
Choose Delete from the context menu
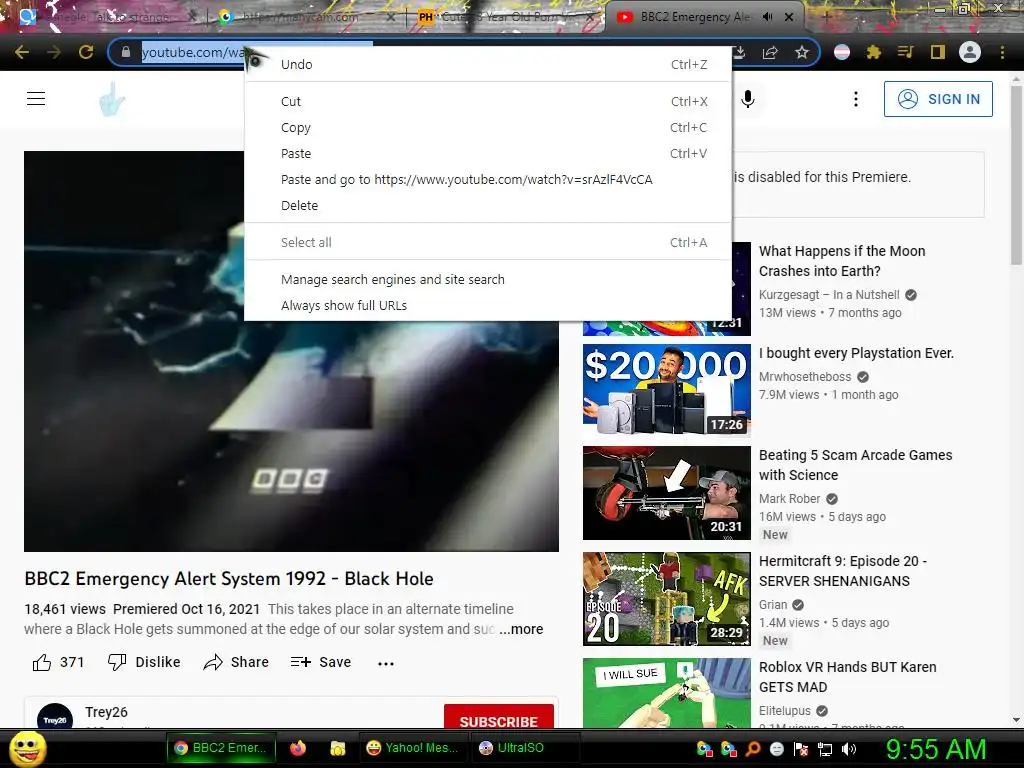coord(488,206)
